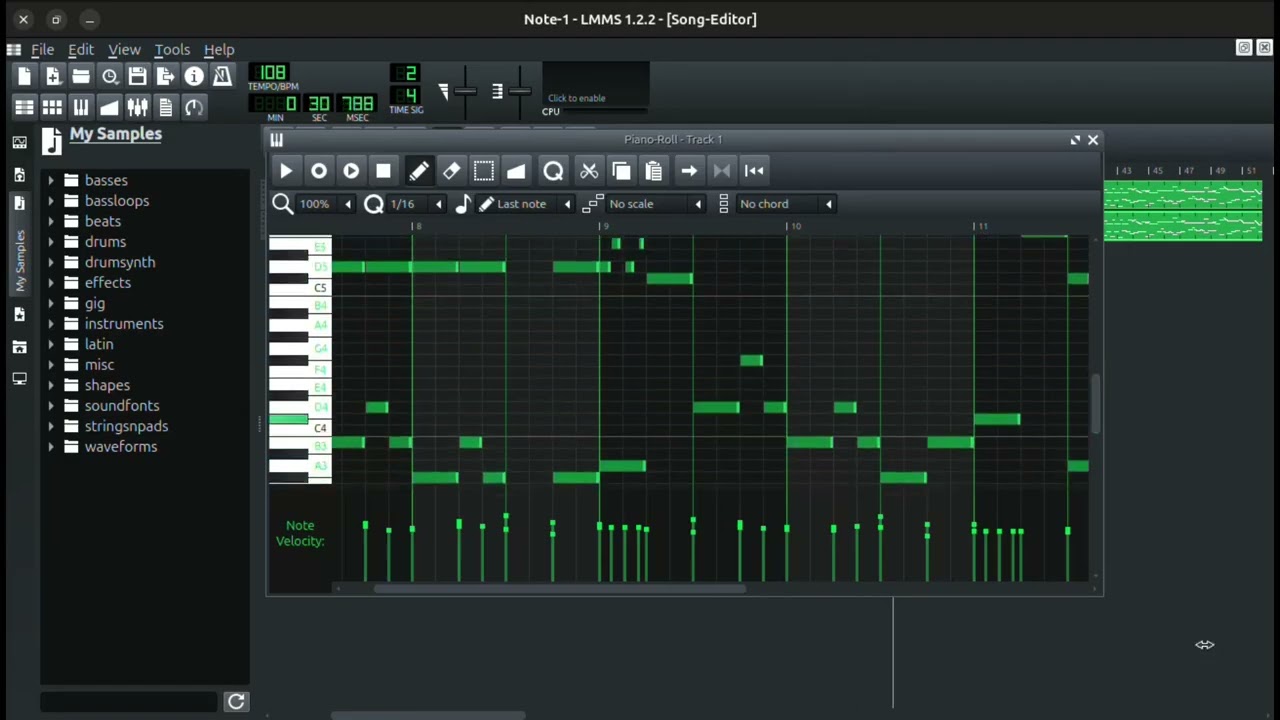Open the Tools menu
The height and width of the screenshot is (720, 1280).
pos(172,49)
